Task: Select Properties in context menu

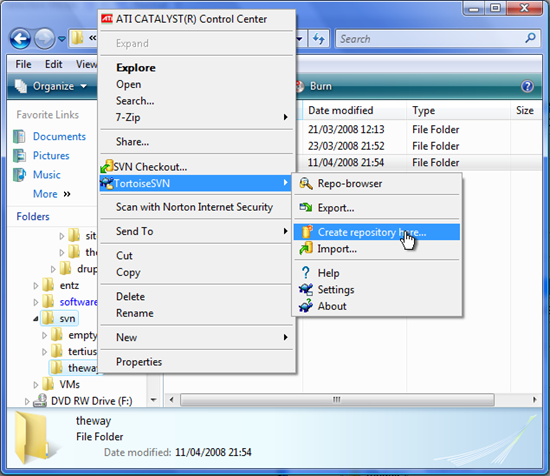Action: tap(139, 362)
